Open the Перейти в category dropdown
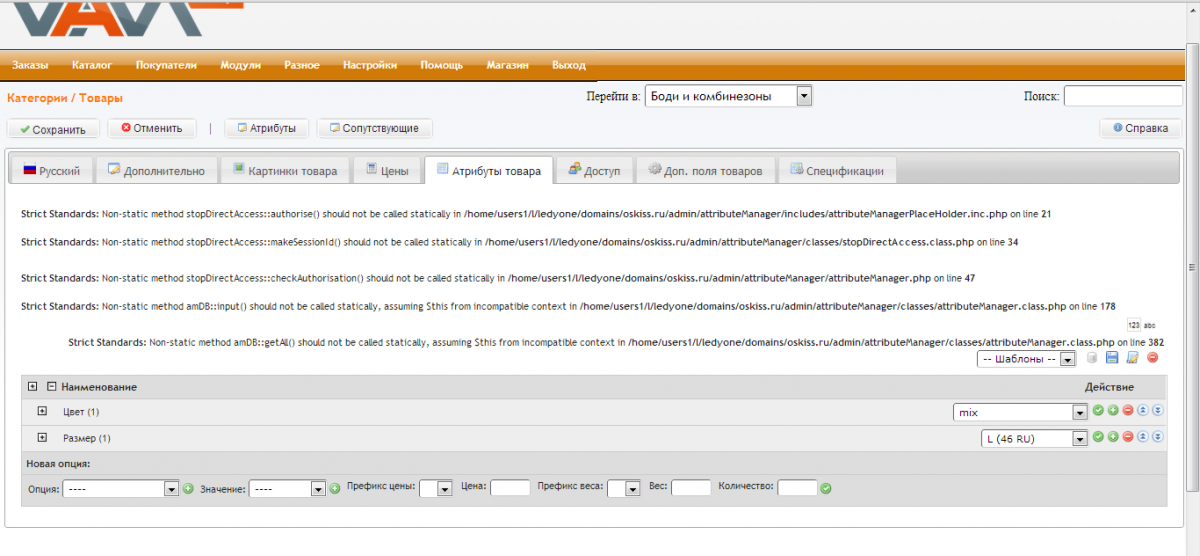The width and height of the screenshot is (1200, 556). pyautogui.click(x=728, y=96)
